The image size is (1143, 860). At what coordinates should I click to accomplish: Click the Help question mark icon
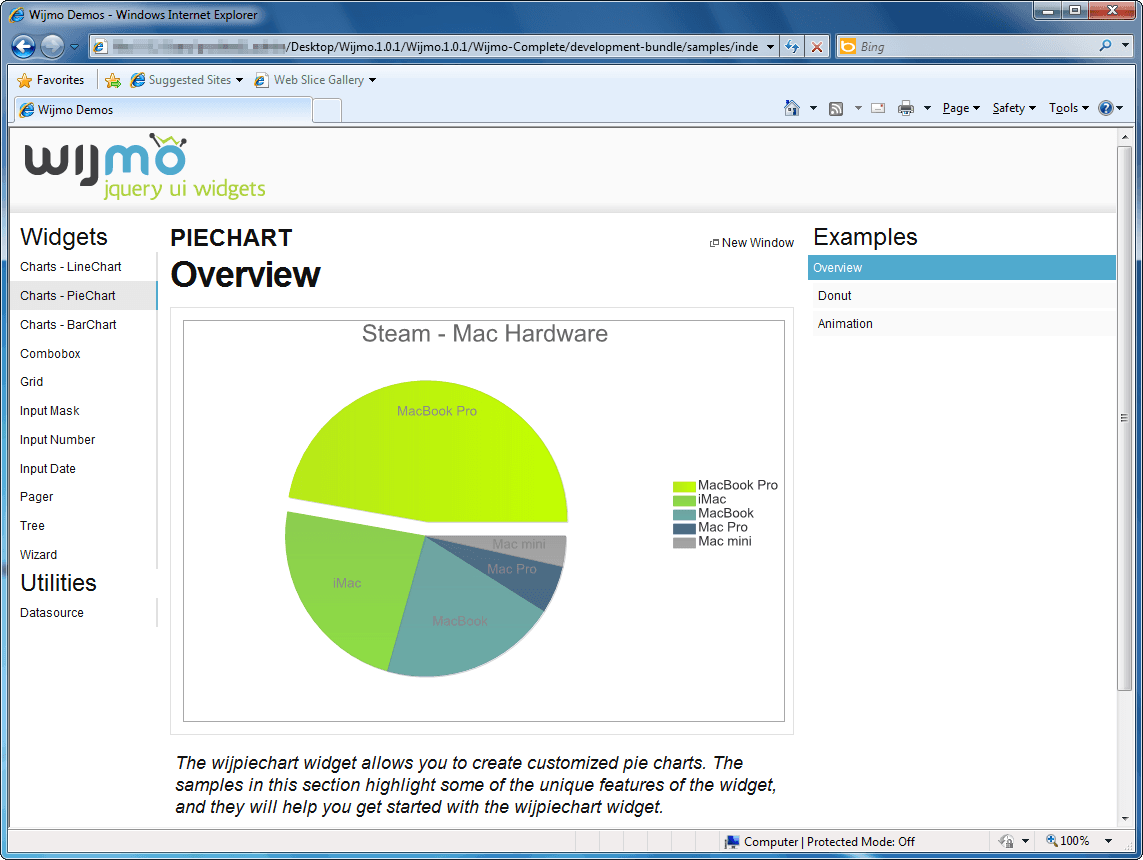pos(1106,108)
